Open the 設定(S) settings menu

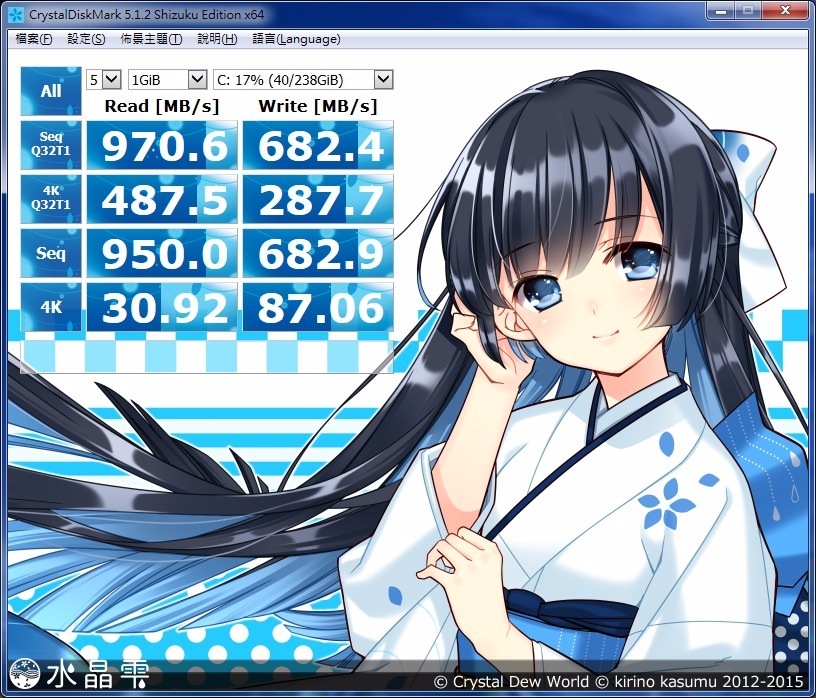click(x=86, y=39)
